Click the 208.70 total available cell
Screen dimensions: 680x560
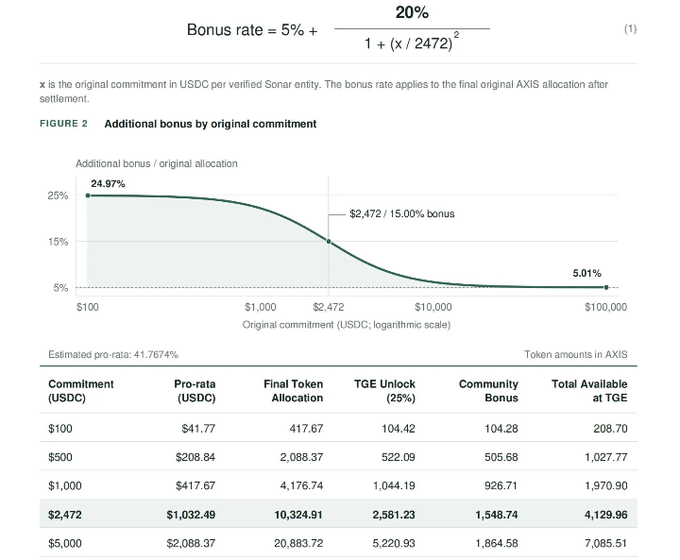coord(610,429)
